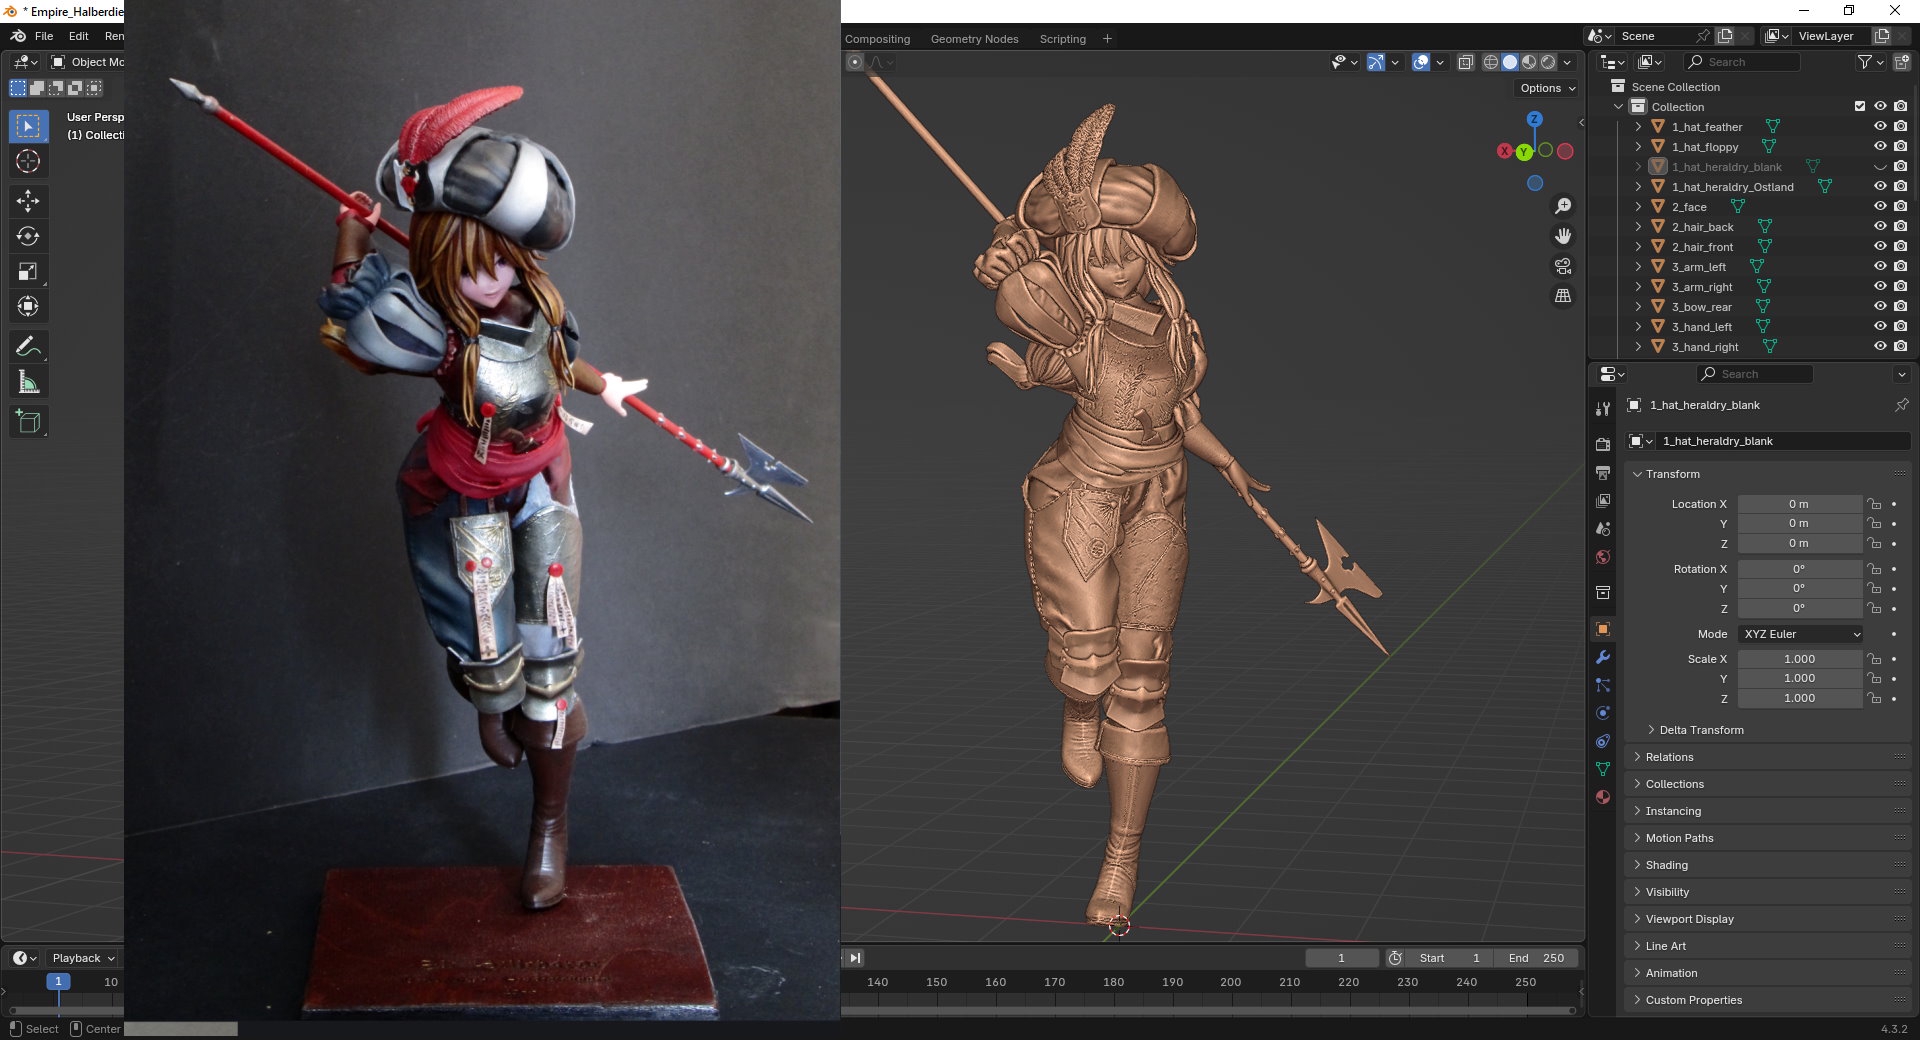Click the Rotation Y value field

(x=1800, y=589)
